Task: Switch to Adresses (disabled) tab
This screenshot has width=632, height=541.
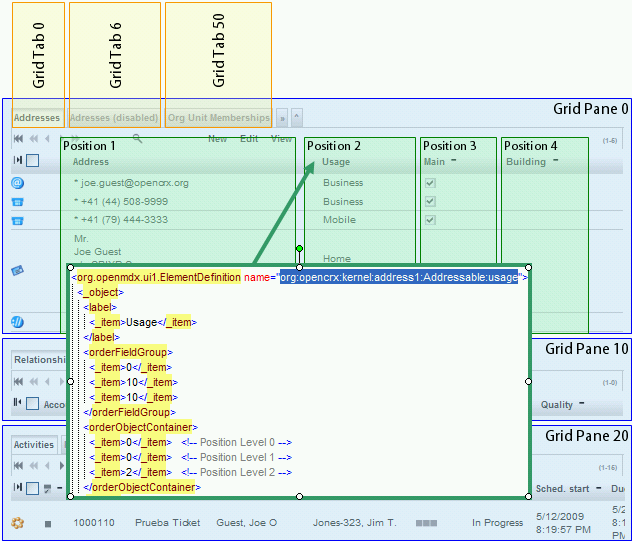Action: click(x=114, y=118)
